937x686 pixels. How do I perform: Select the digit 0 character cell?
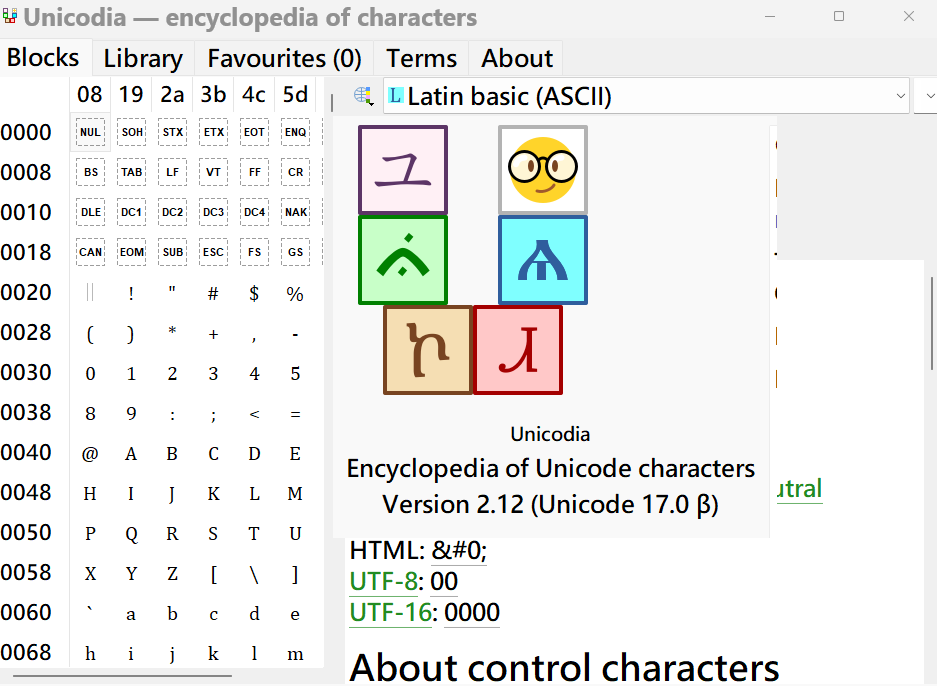90,372
